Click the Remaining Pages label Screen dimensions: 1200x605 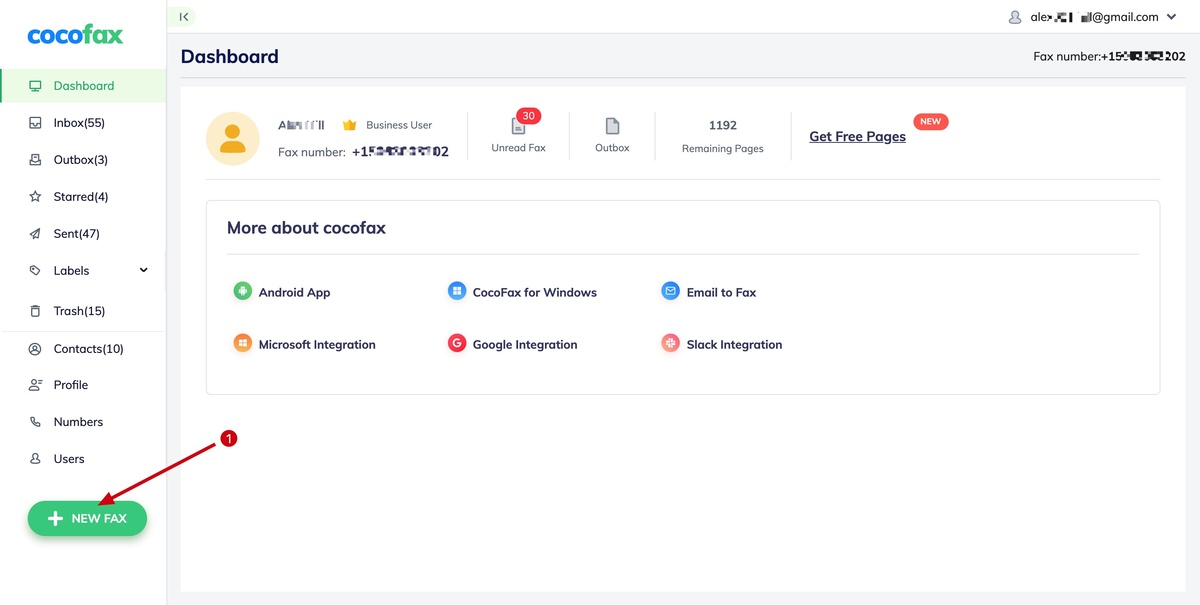[722, 149]
